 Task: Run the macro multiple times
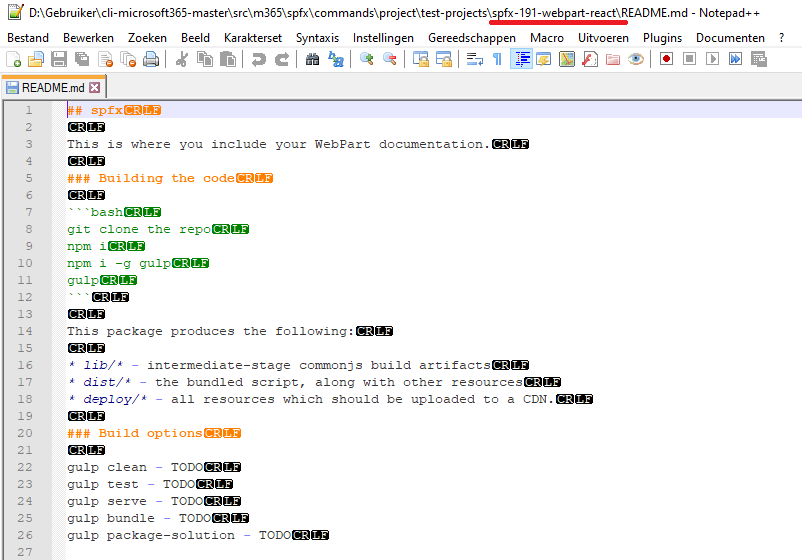736,59
